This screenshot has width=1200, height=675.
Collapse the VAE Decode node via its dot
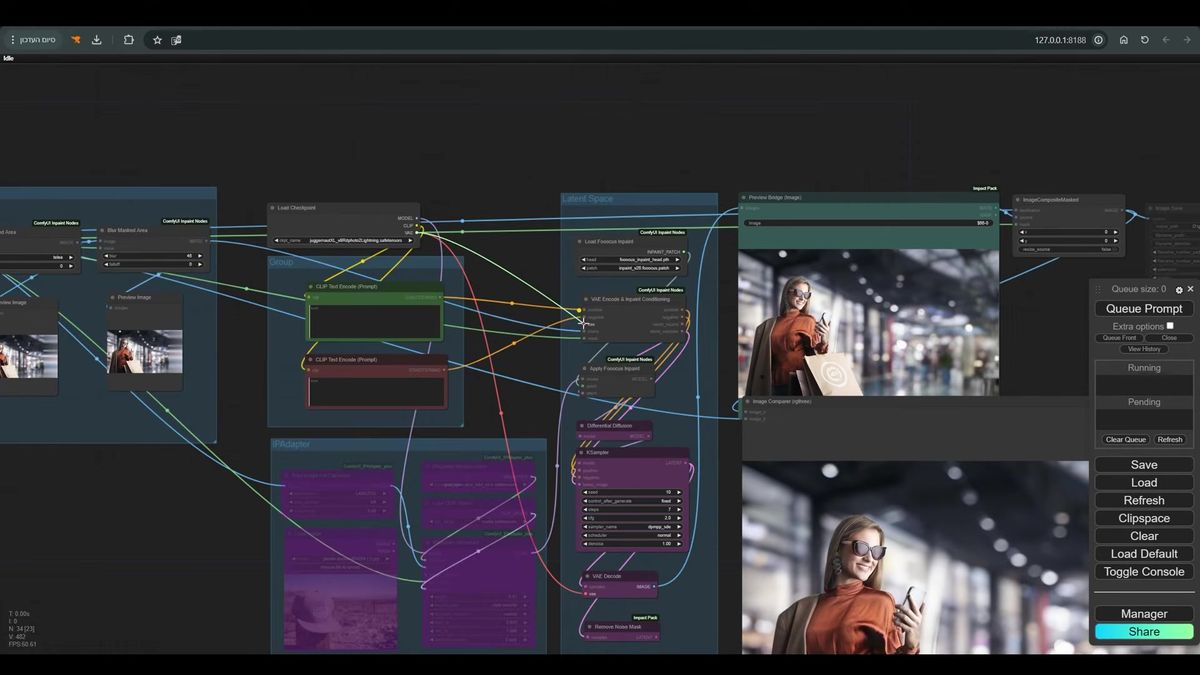tap(588, 576)
